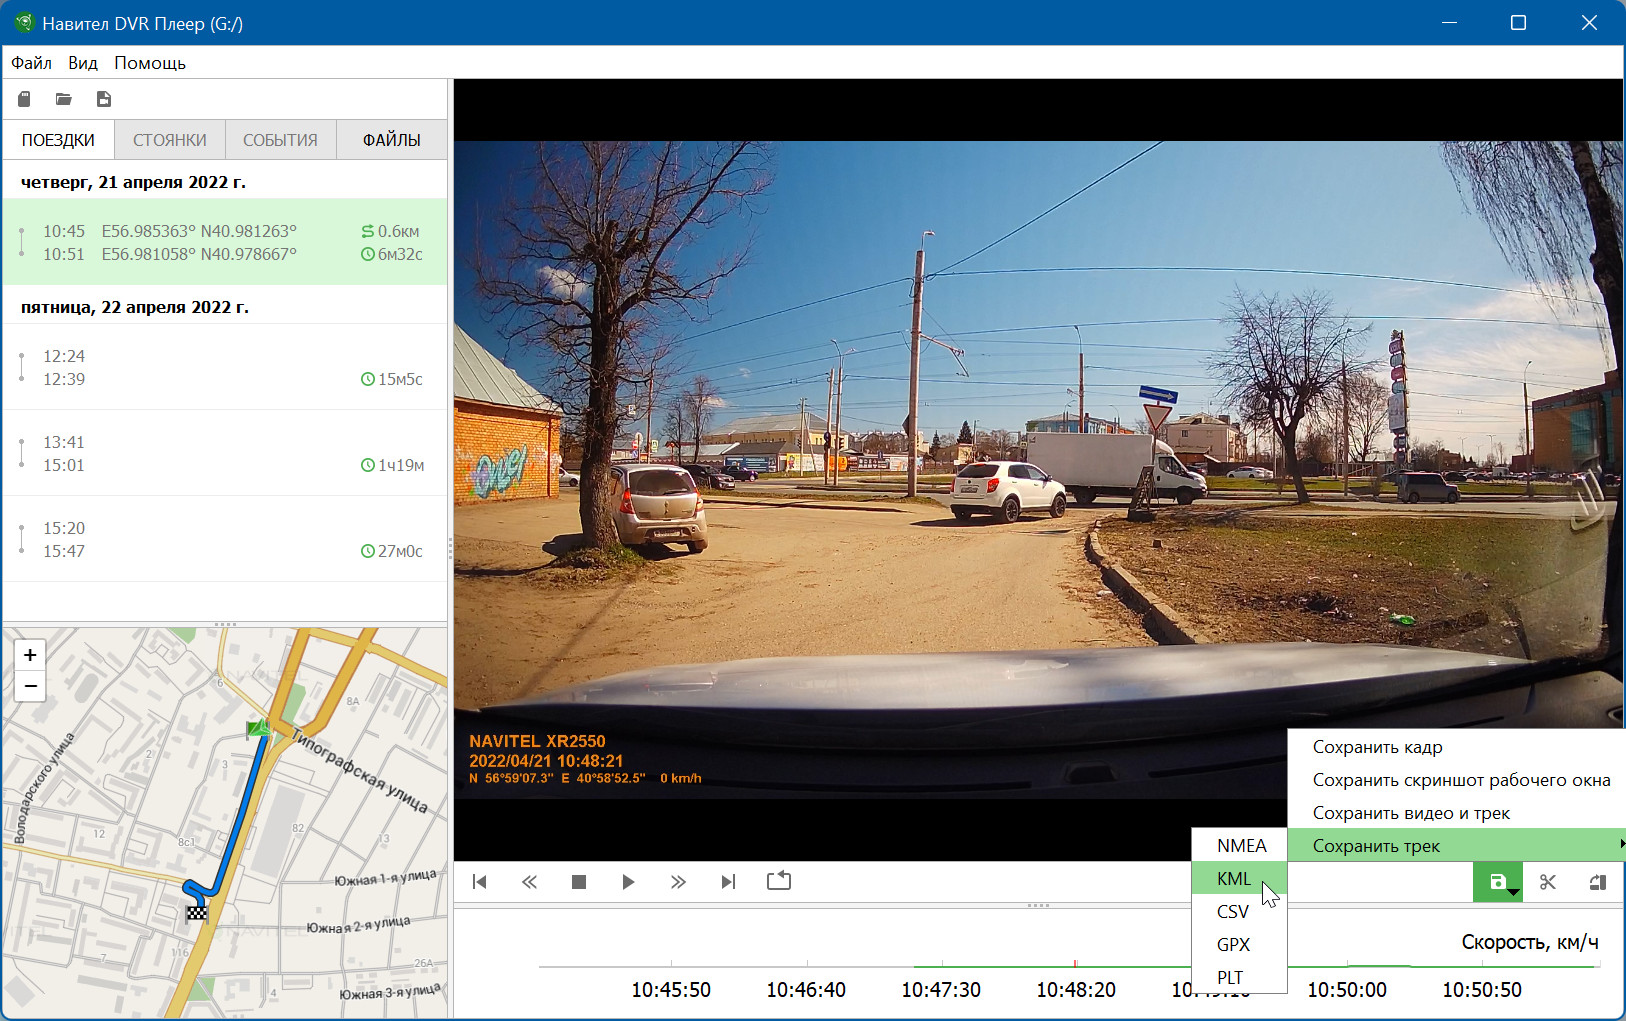Select the 10:45–10:51 trip entry
Screen dimensions: 1626x1021
point(225,242)
